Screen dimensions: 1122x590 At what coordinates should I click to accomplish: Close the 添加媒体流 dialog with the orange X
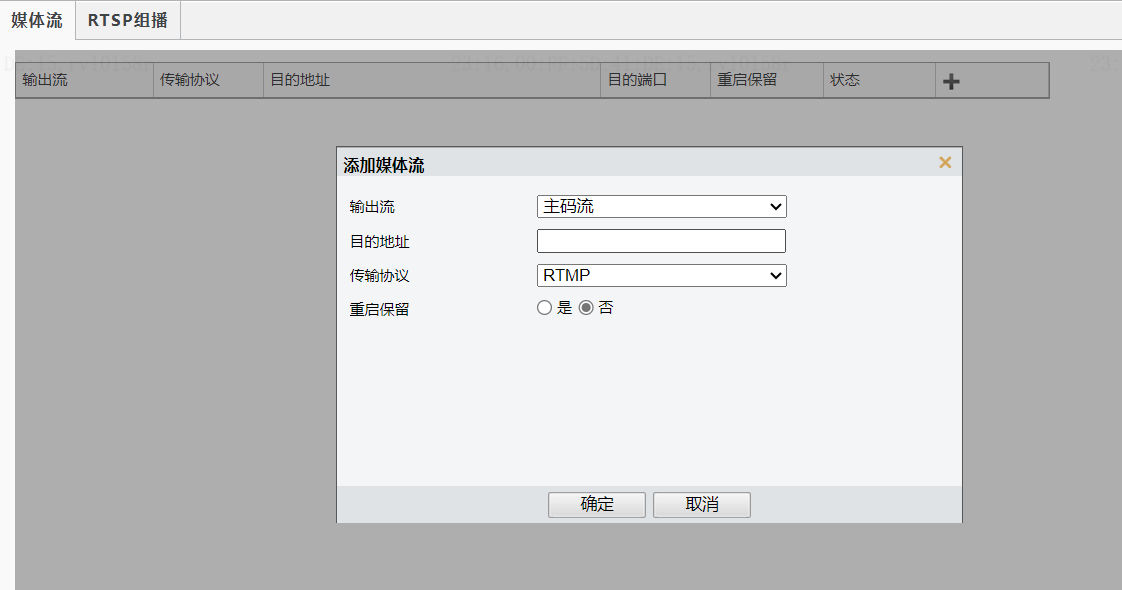click(x=944, y=161)
